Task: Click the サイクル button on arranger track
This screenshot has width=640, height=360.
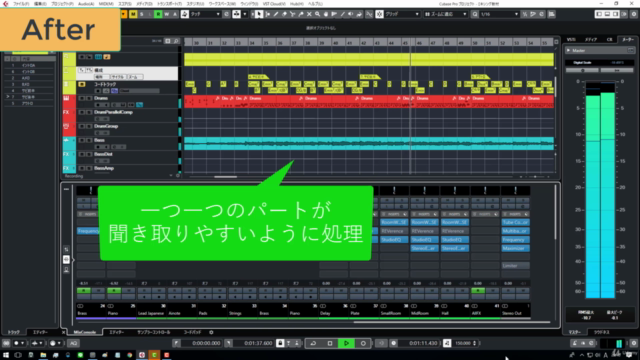Action: (117, 77)
